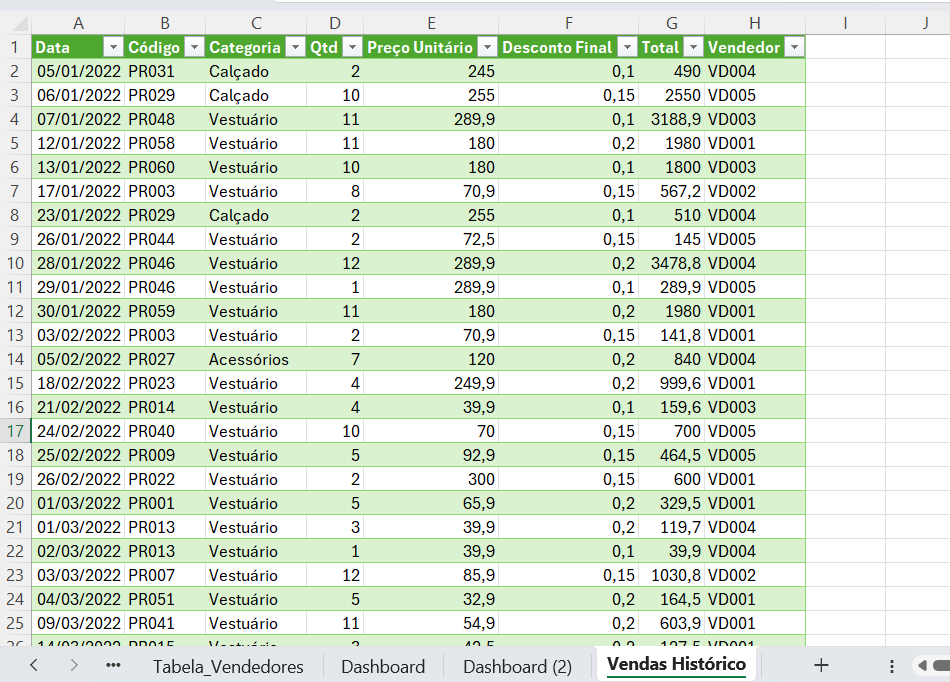Select all cells via corner triangle
The height and width of the screenshot is (682, 950).
pyautogui.click(x=19, y=24)
